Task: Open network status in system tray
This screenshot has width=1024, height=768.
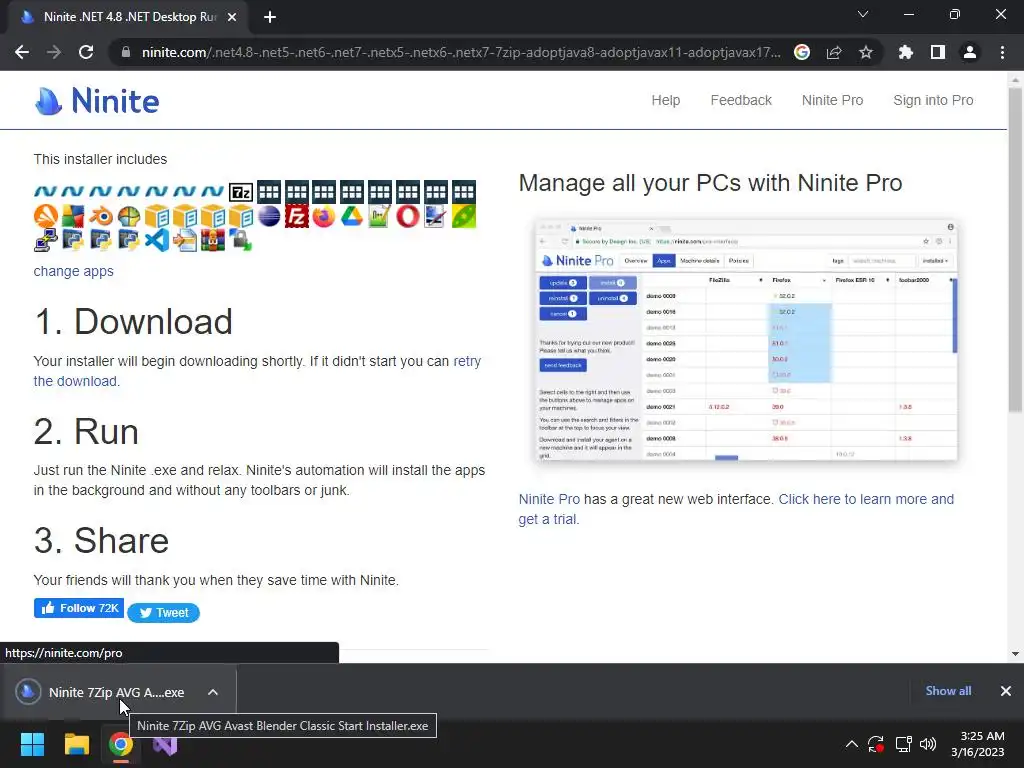Action: coord(903,744)
